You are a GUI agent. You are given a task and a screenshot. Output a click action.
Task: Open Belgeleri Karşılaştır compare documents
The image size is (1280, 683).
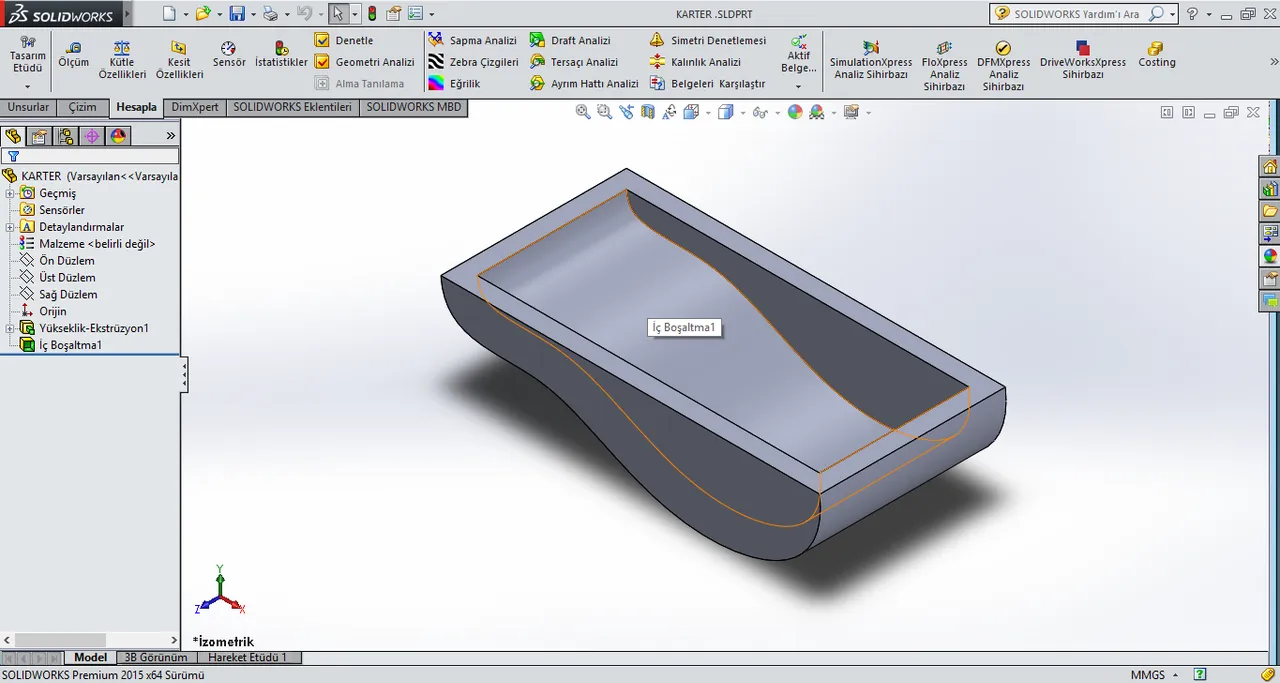[707, 84]
